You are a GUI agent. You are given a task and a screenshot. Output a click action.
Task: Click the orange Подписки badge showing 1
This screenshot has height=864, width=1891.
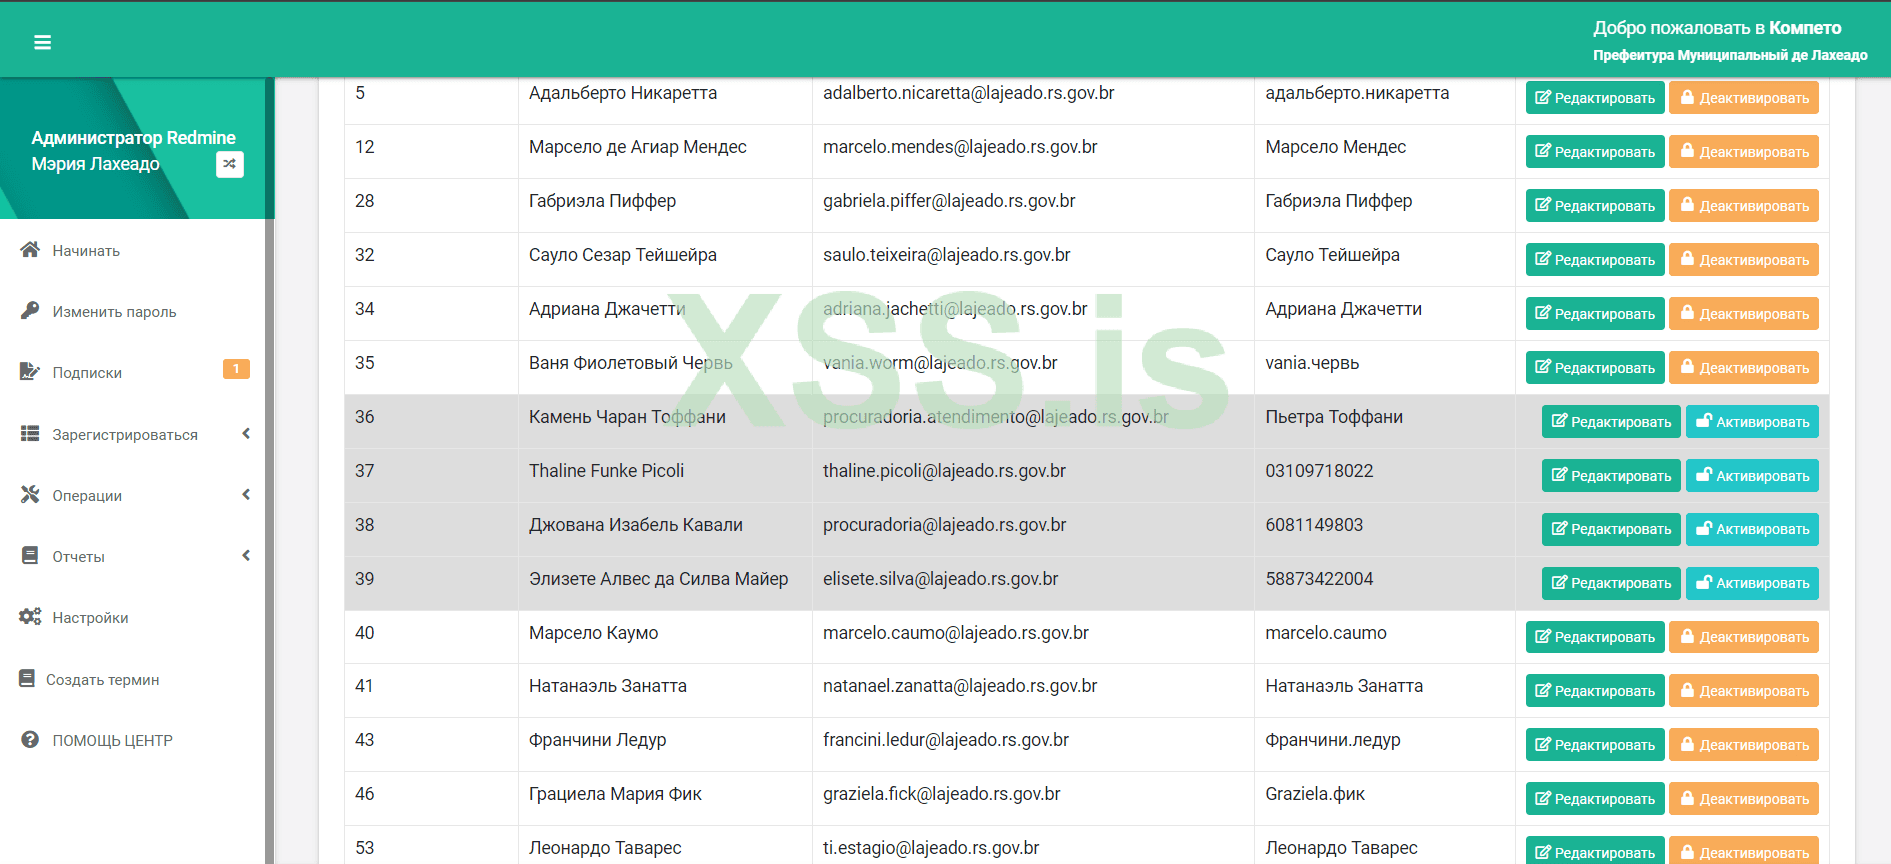click(x=236, y=369)
